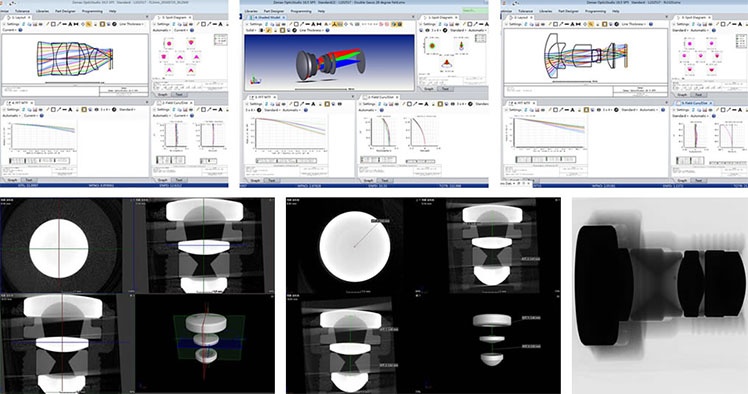Viewport: 748px width, 394px height.
Task: Click the grayscale X-ray image of the lens assembly
Action: pyautogui.click(x=660, y=296)
